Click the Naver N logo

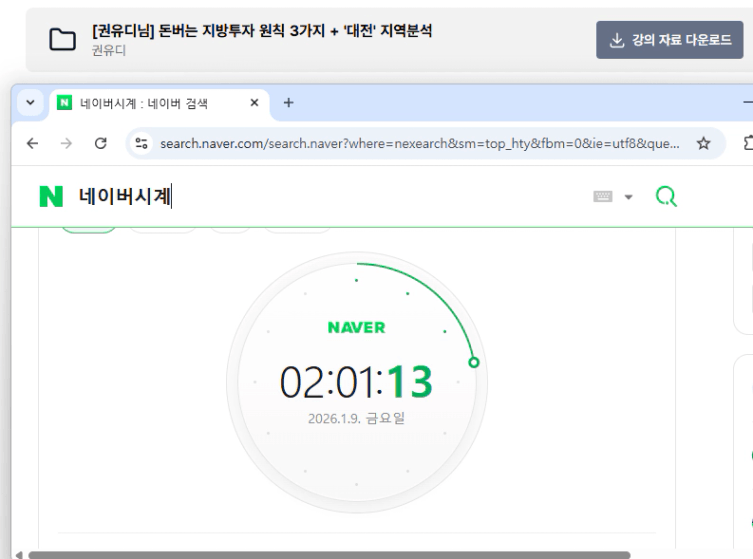click(x=51, y=196)
